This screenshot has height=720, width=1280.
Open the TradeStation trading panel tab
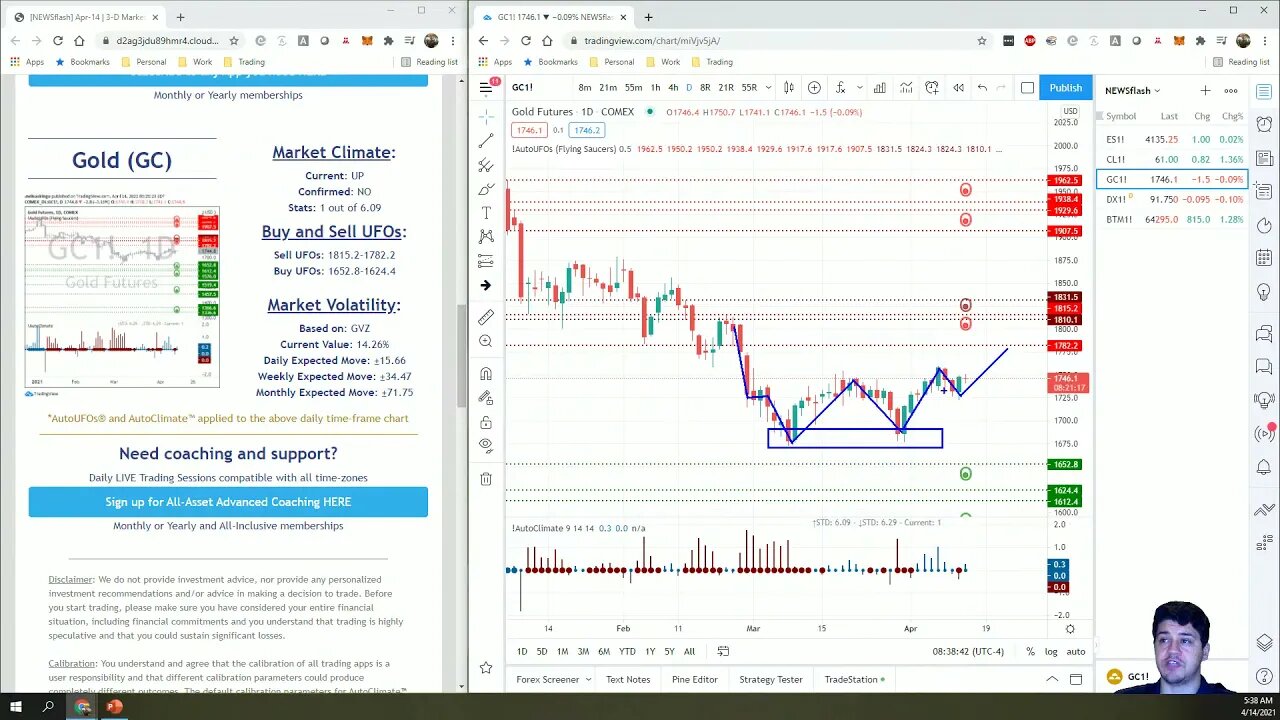(x=854, y=679)
